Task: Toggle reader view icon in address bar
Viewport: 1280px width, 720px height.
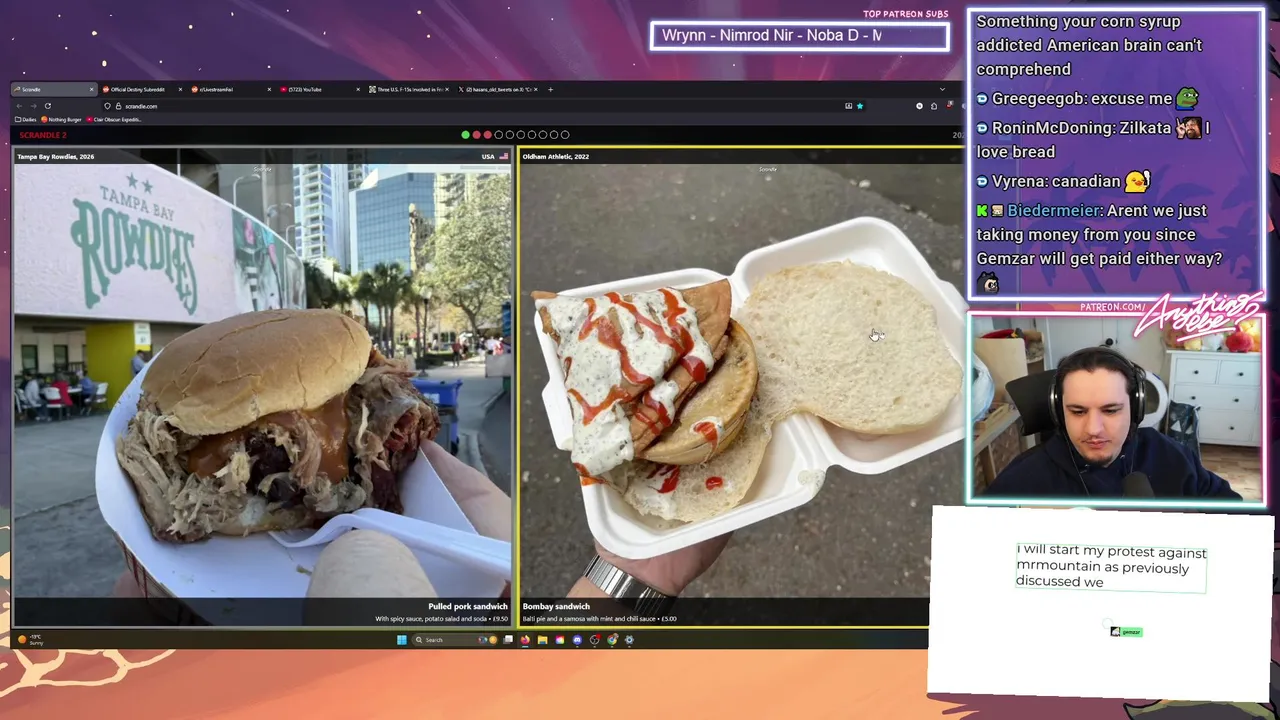Action: pos(848,105)
